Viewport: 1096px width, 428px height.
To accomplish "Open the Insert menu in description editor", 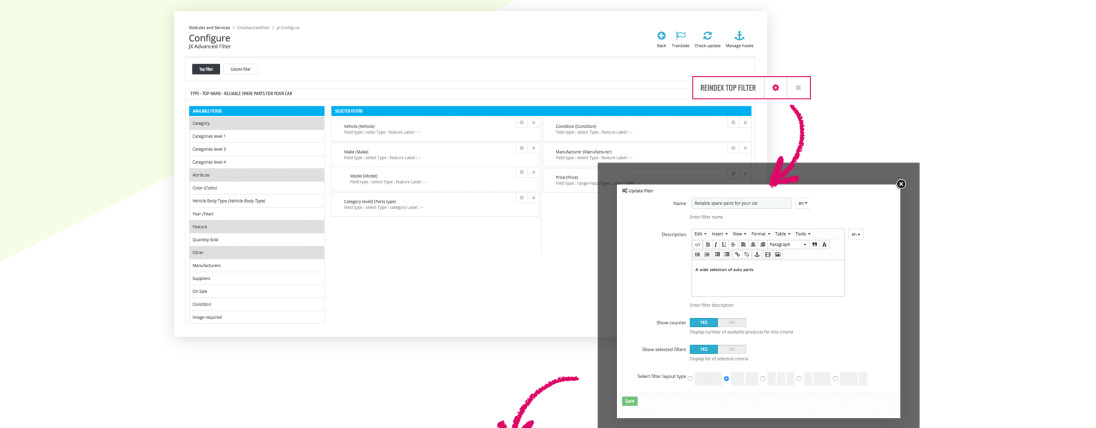I will [x=719, y=233].
